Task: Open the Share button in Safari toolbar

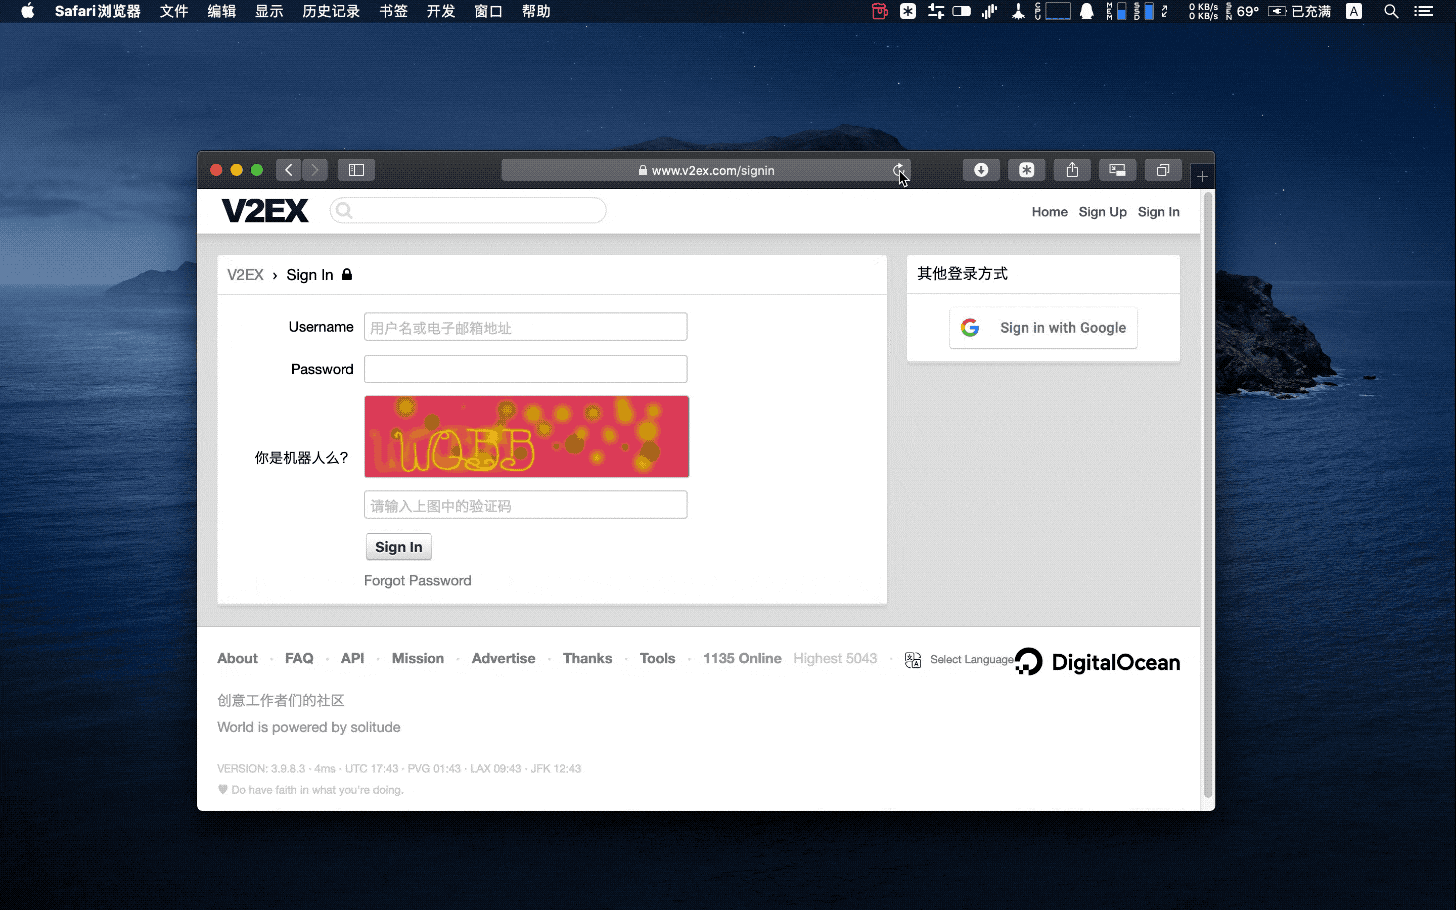Action: [1072, 170]
